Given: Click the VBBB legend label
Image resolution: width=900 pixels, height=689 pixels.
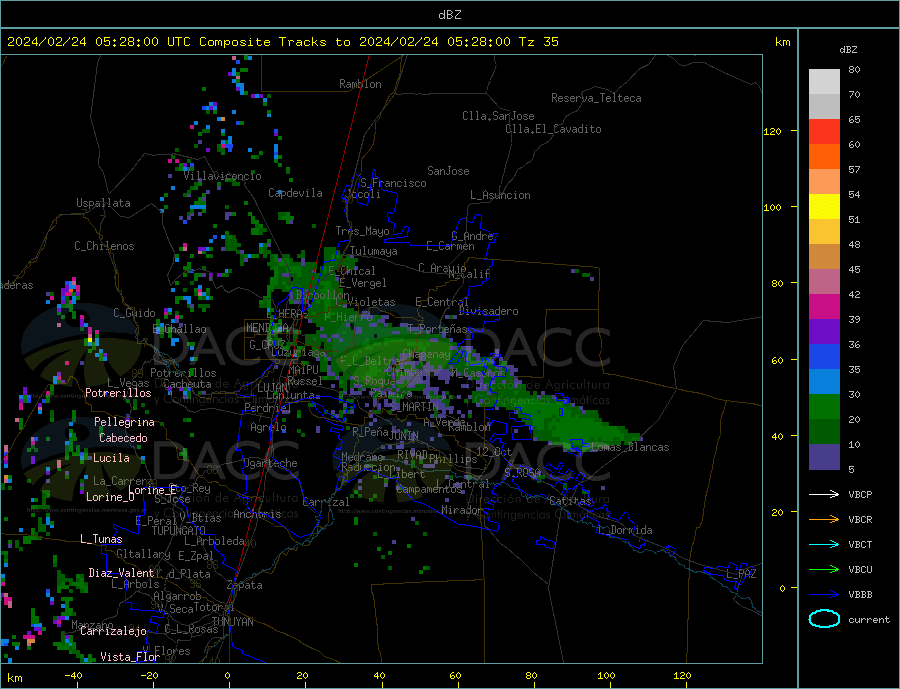Looking at the screenshot, I should click(860, 594).
